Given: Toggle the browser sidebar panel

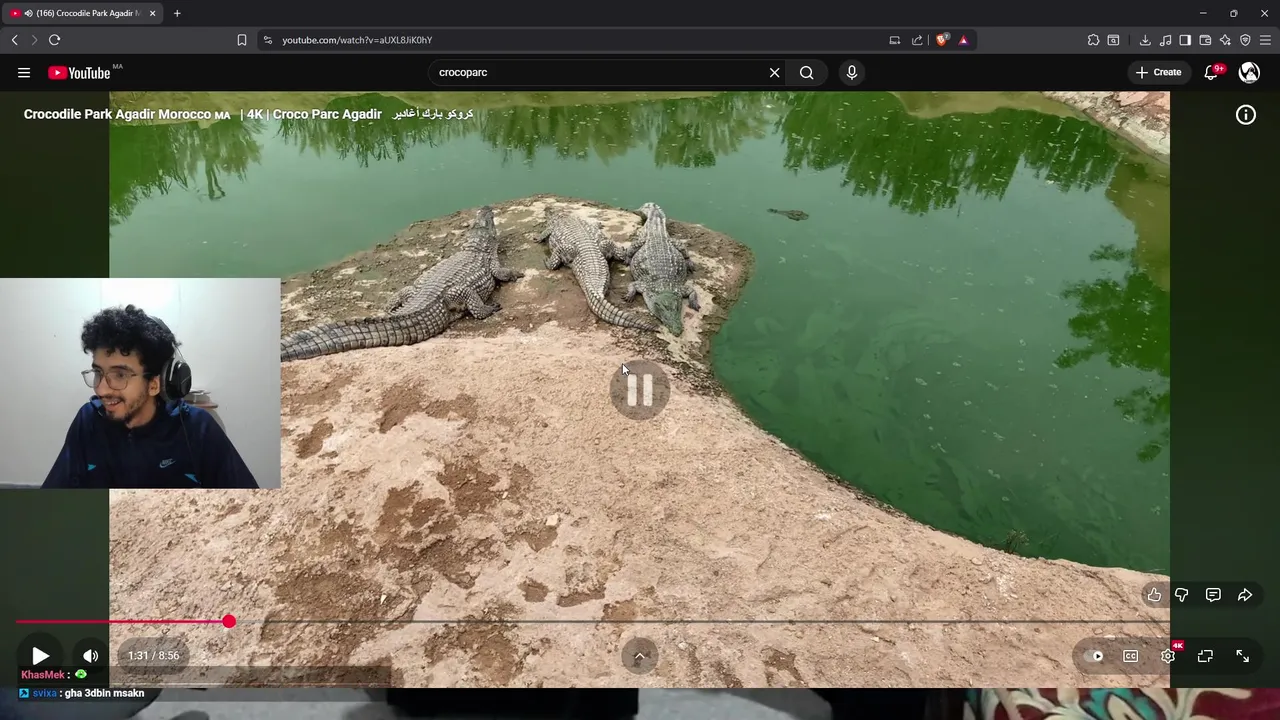Looking at the screenshot, I should point(1185,40).
